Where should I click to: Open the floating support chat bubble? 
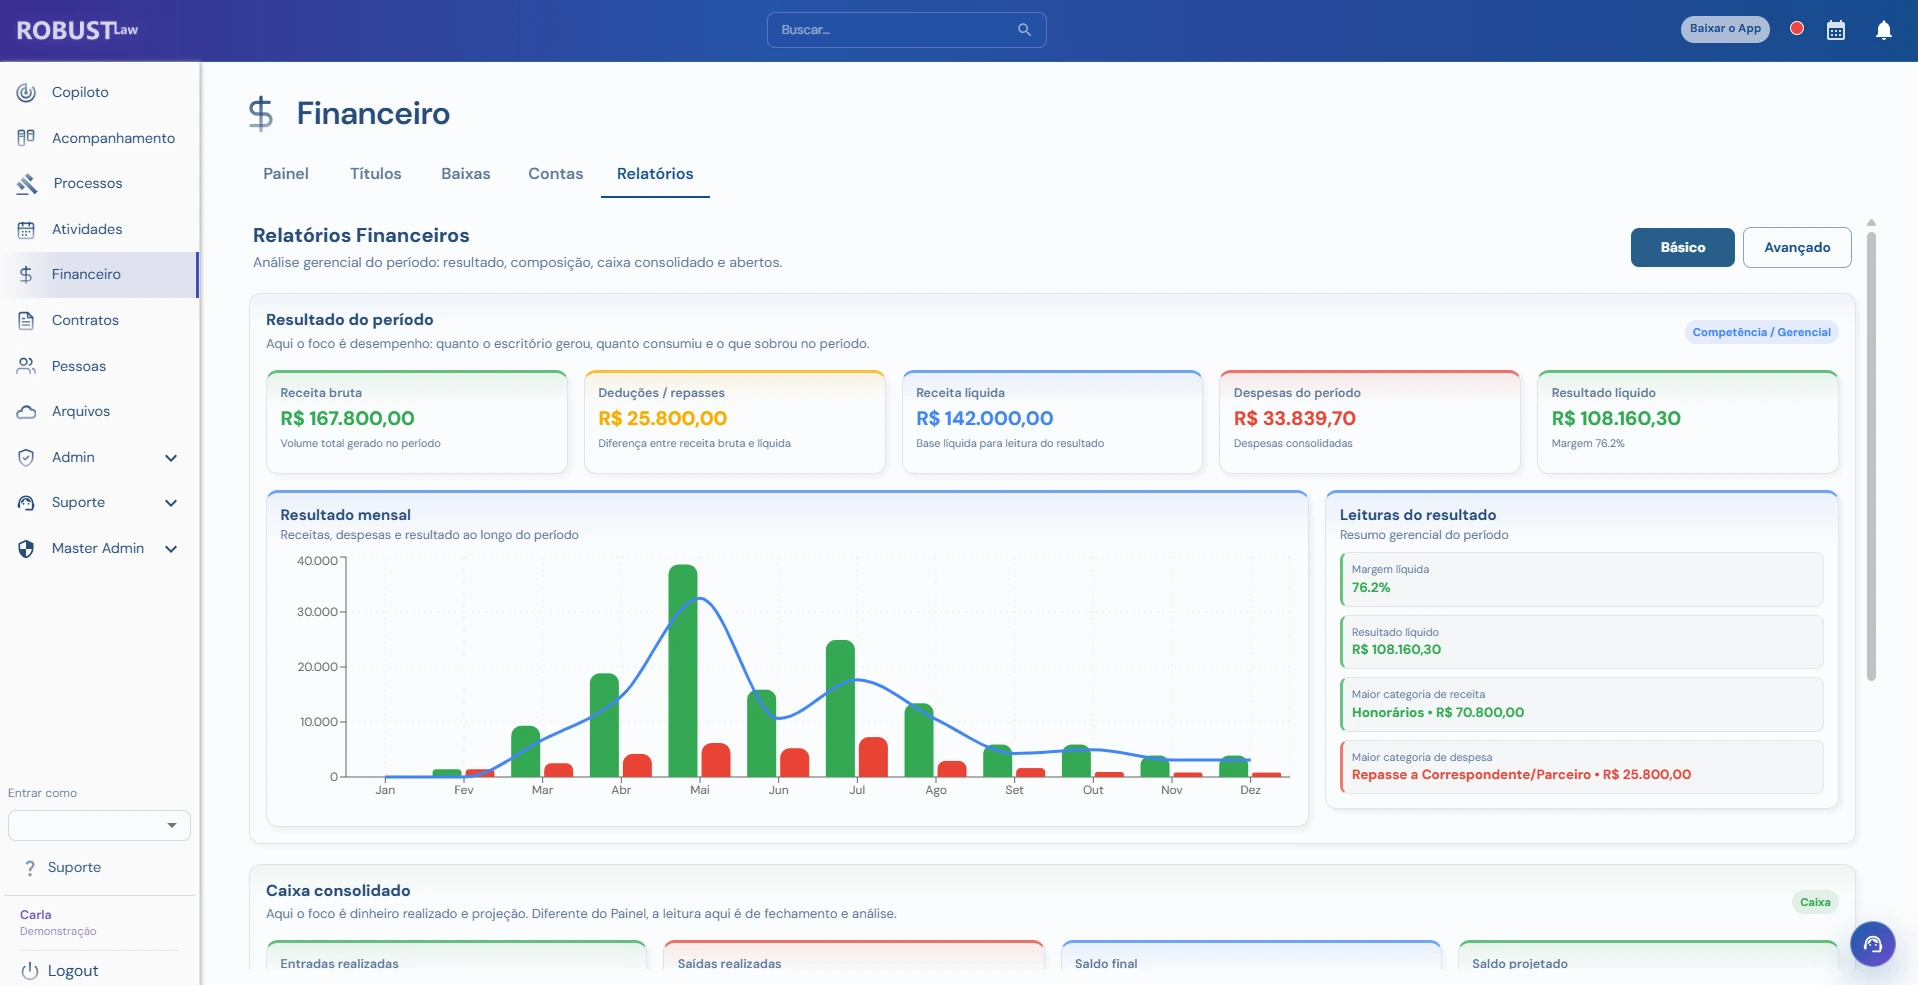click(x=1873, y=944)
